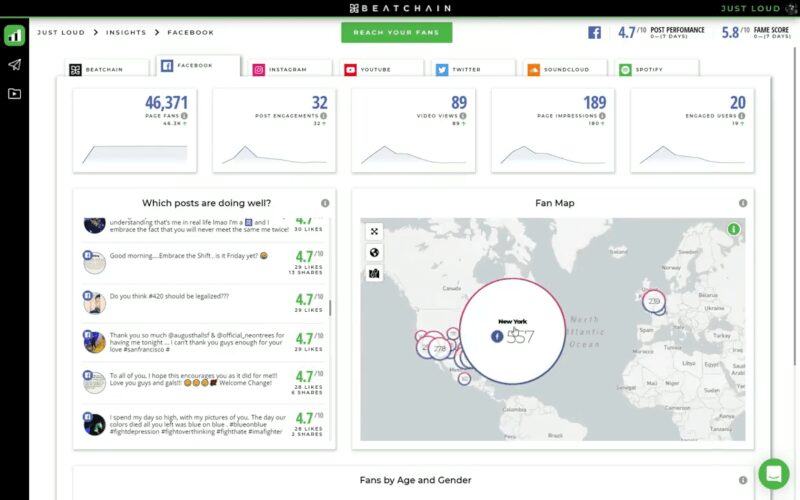Click avatar of '#420 should be legalized' post
800x500 pixels.
pyautogui.click(x=94, y=303)
